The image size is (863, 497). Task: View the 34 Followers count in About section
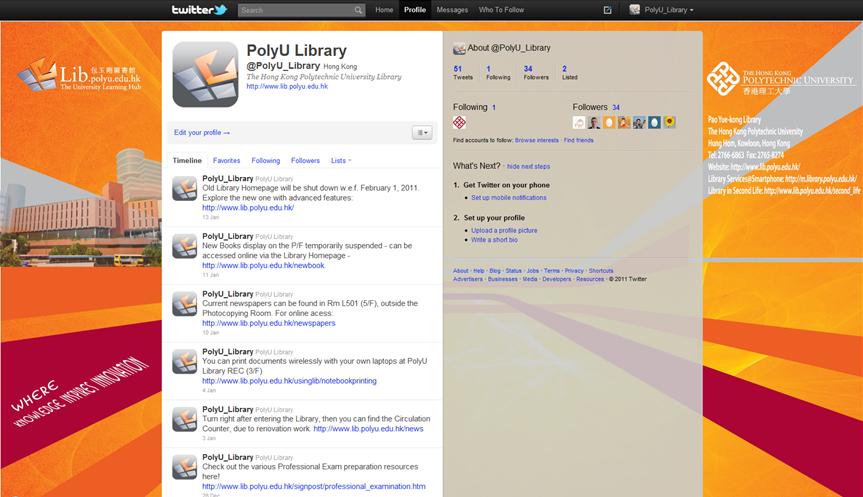click(536, 73)
